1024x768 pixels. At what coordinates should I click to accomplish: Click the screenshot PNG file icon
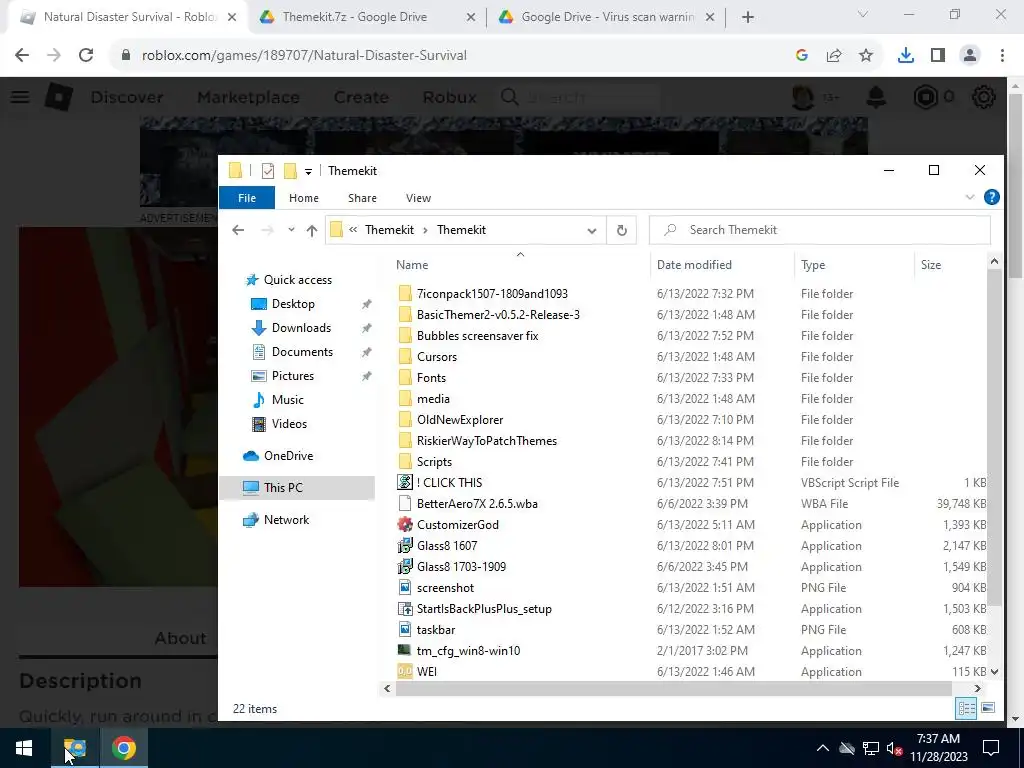[405, 588]
